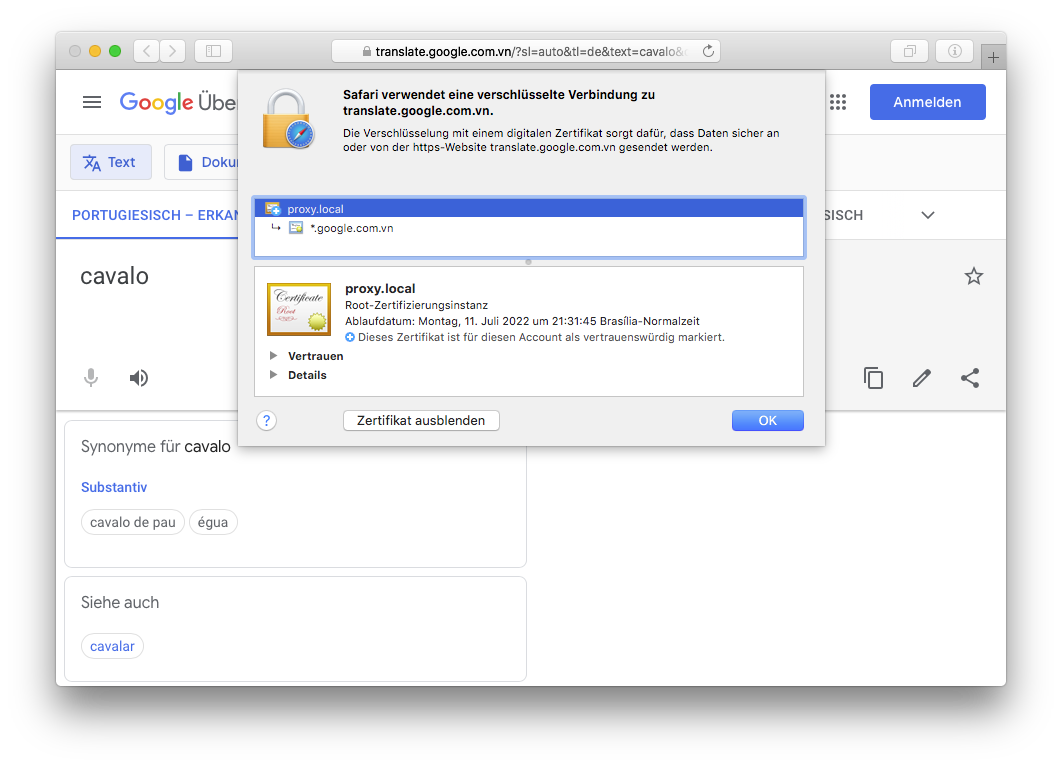The height and width of the screenshot is (766, 1062).
Task: Copy translation using copy icon
Action: tap(873, 378)
